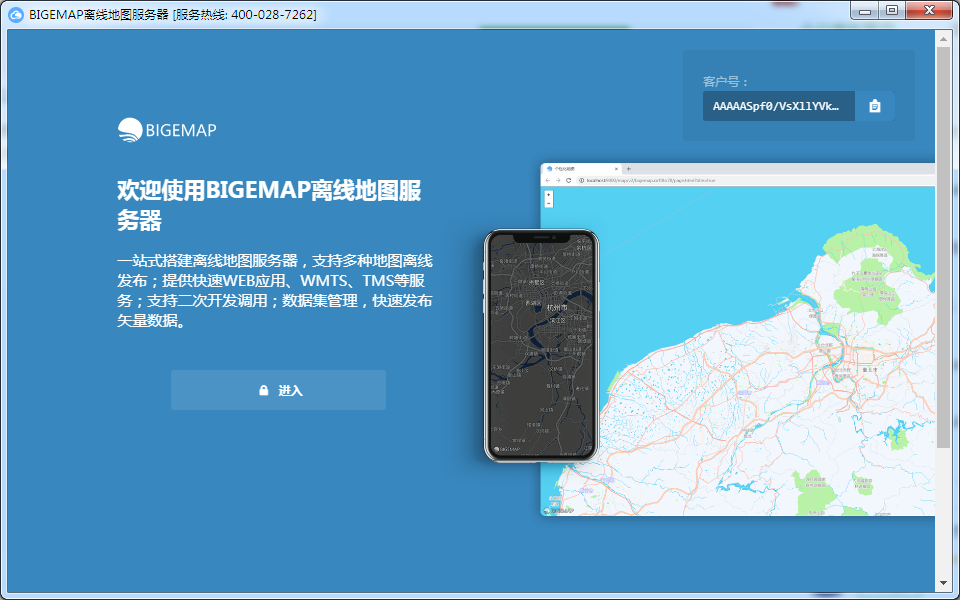The height and width of the screenshot is (600, 960).
Task: Click the phone map preview image
Action: (x=541, y=345)
